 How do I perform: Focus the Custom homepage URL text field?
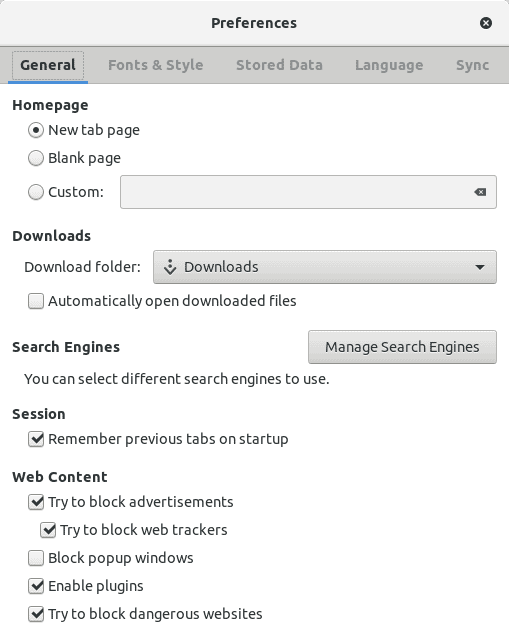pos(296,192)
